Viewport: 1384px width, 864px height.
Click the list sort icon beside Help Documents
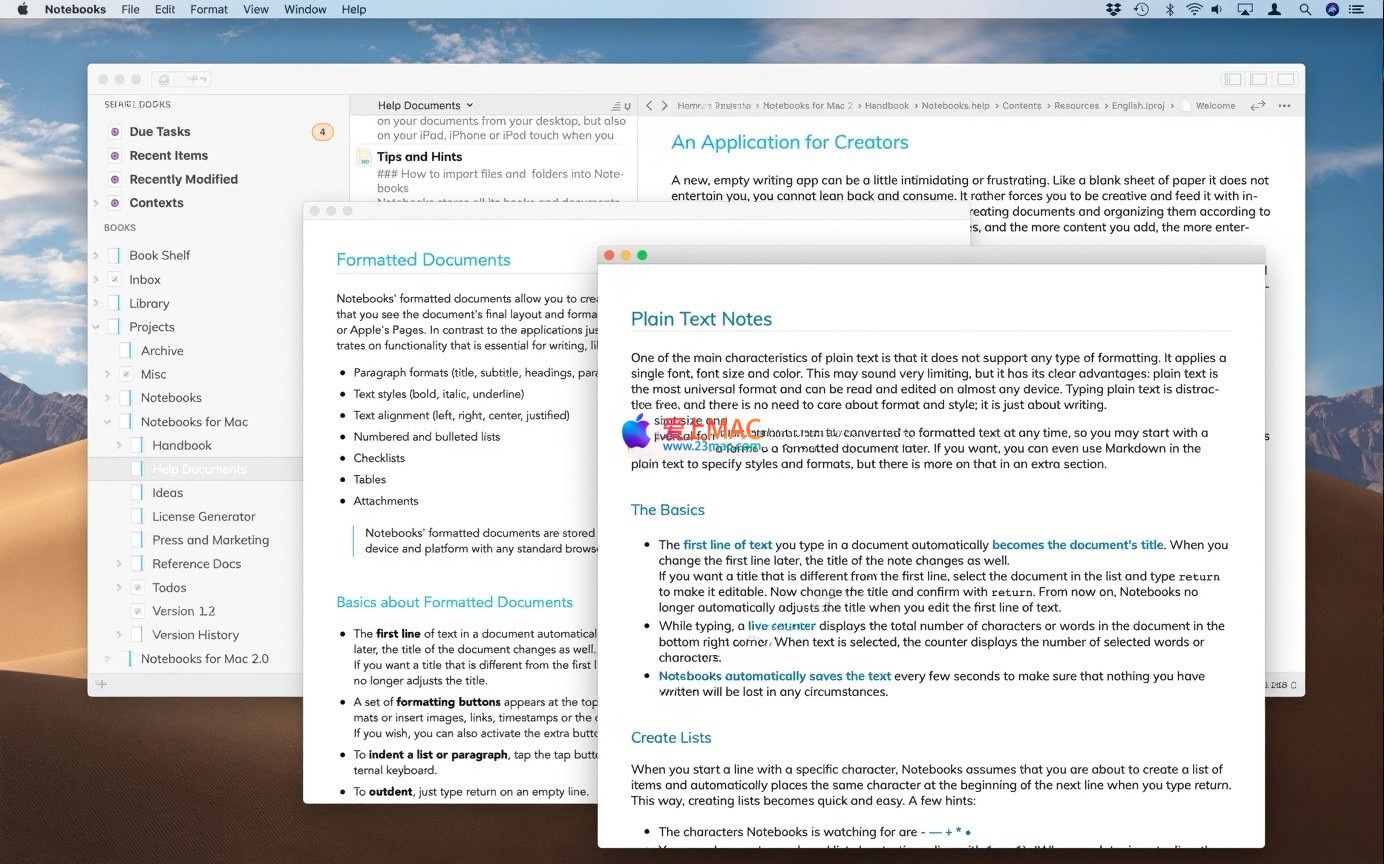coord(616,106)
